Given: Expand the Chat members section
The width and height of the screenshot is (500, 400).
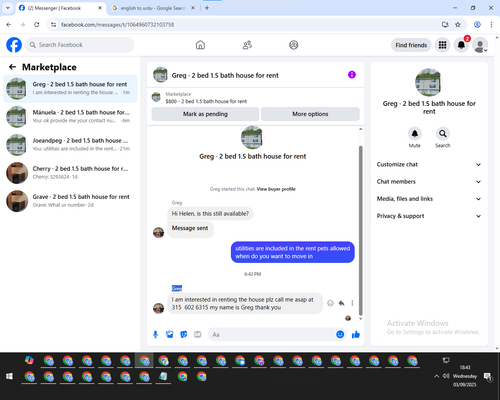Looking at the screenshot, I should tap(429, 182).
